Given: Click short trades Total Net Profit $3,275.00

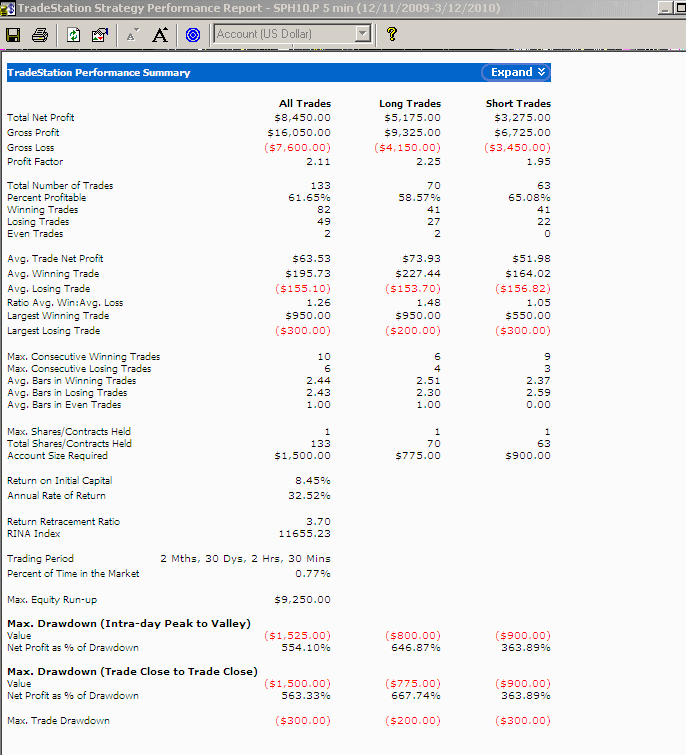Looking at the screenshot, I should pyautogui.click(x=522, y=117).
